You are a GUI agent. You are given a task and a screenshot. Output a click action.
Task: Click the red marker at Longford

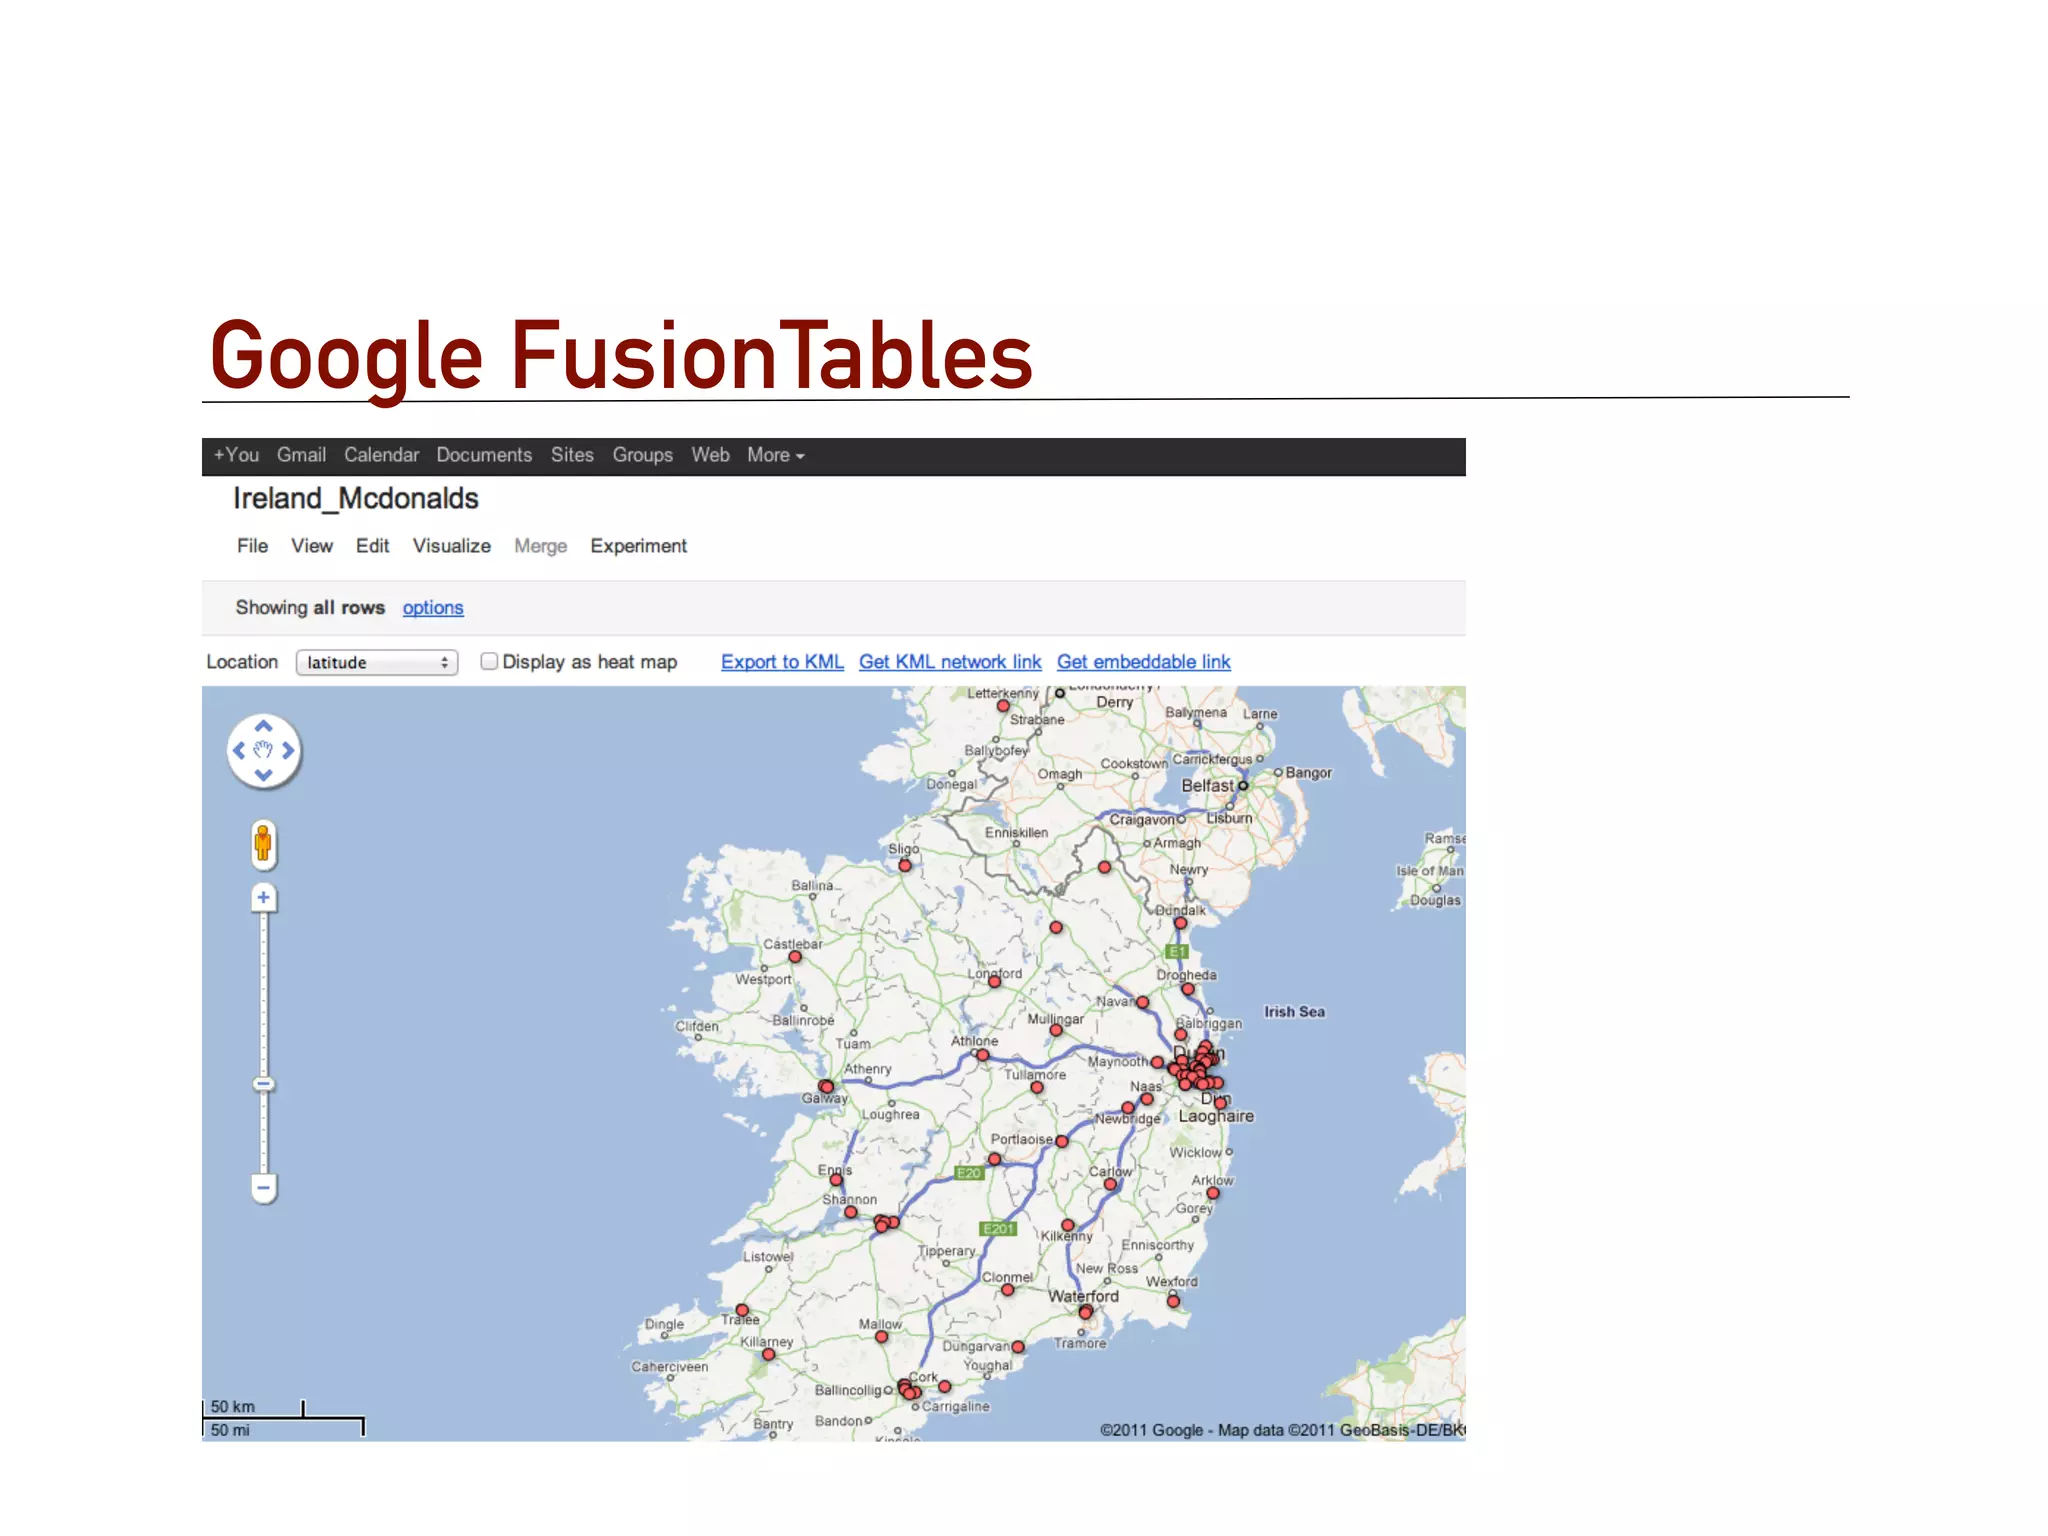click(995, 982)
